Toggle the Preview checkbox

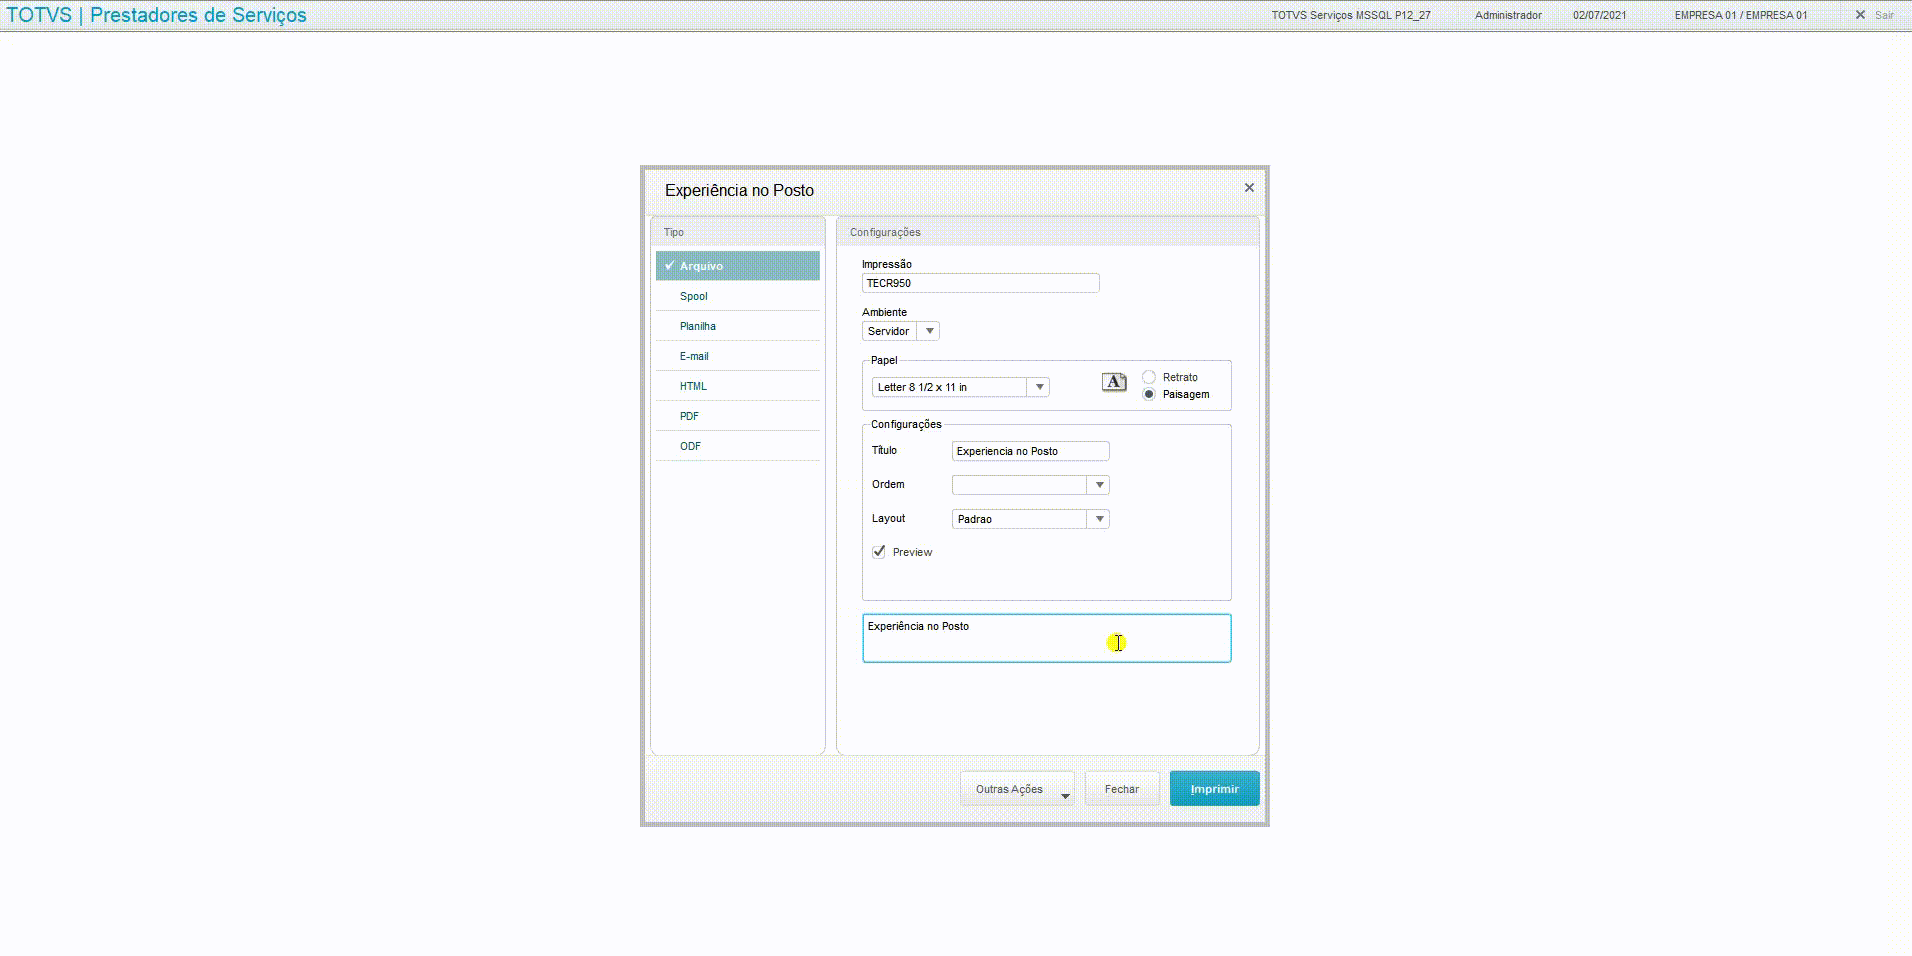pos(879,552)
